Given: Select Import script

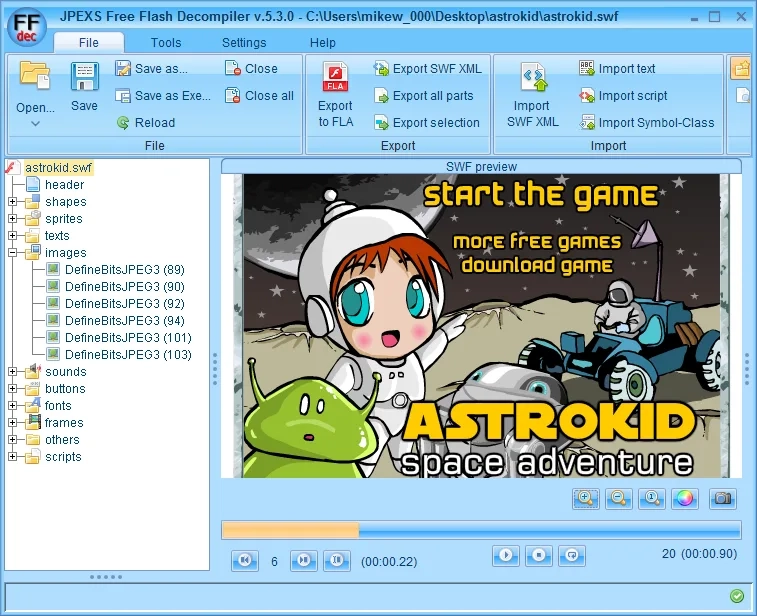Looking at the screenshot, I should [x=623, y=96].
